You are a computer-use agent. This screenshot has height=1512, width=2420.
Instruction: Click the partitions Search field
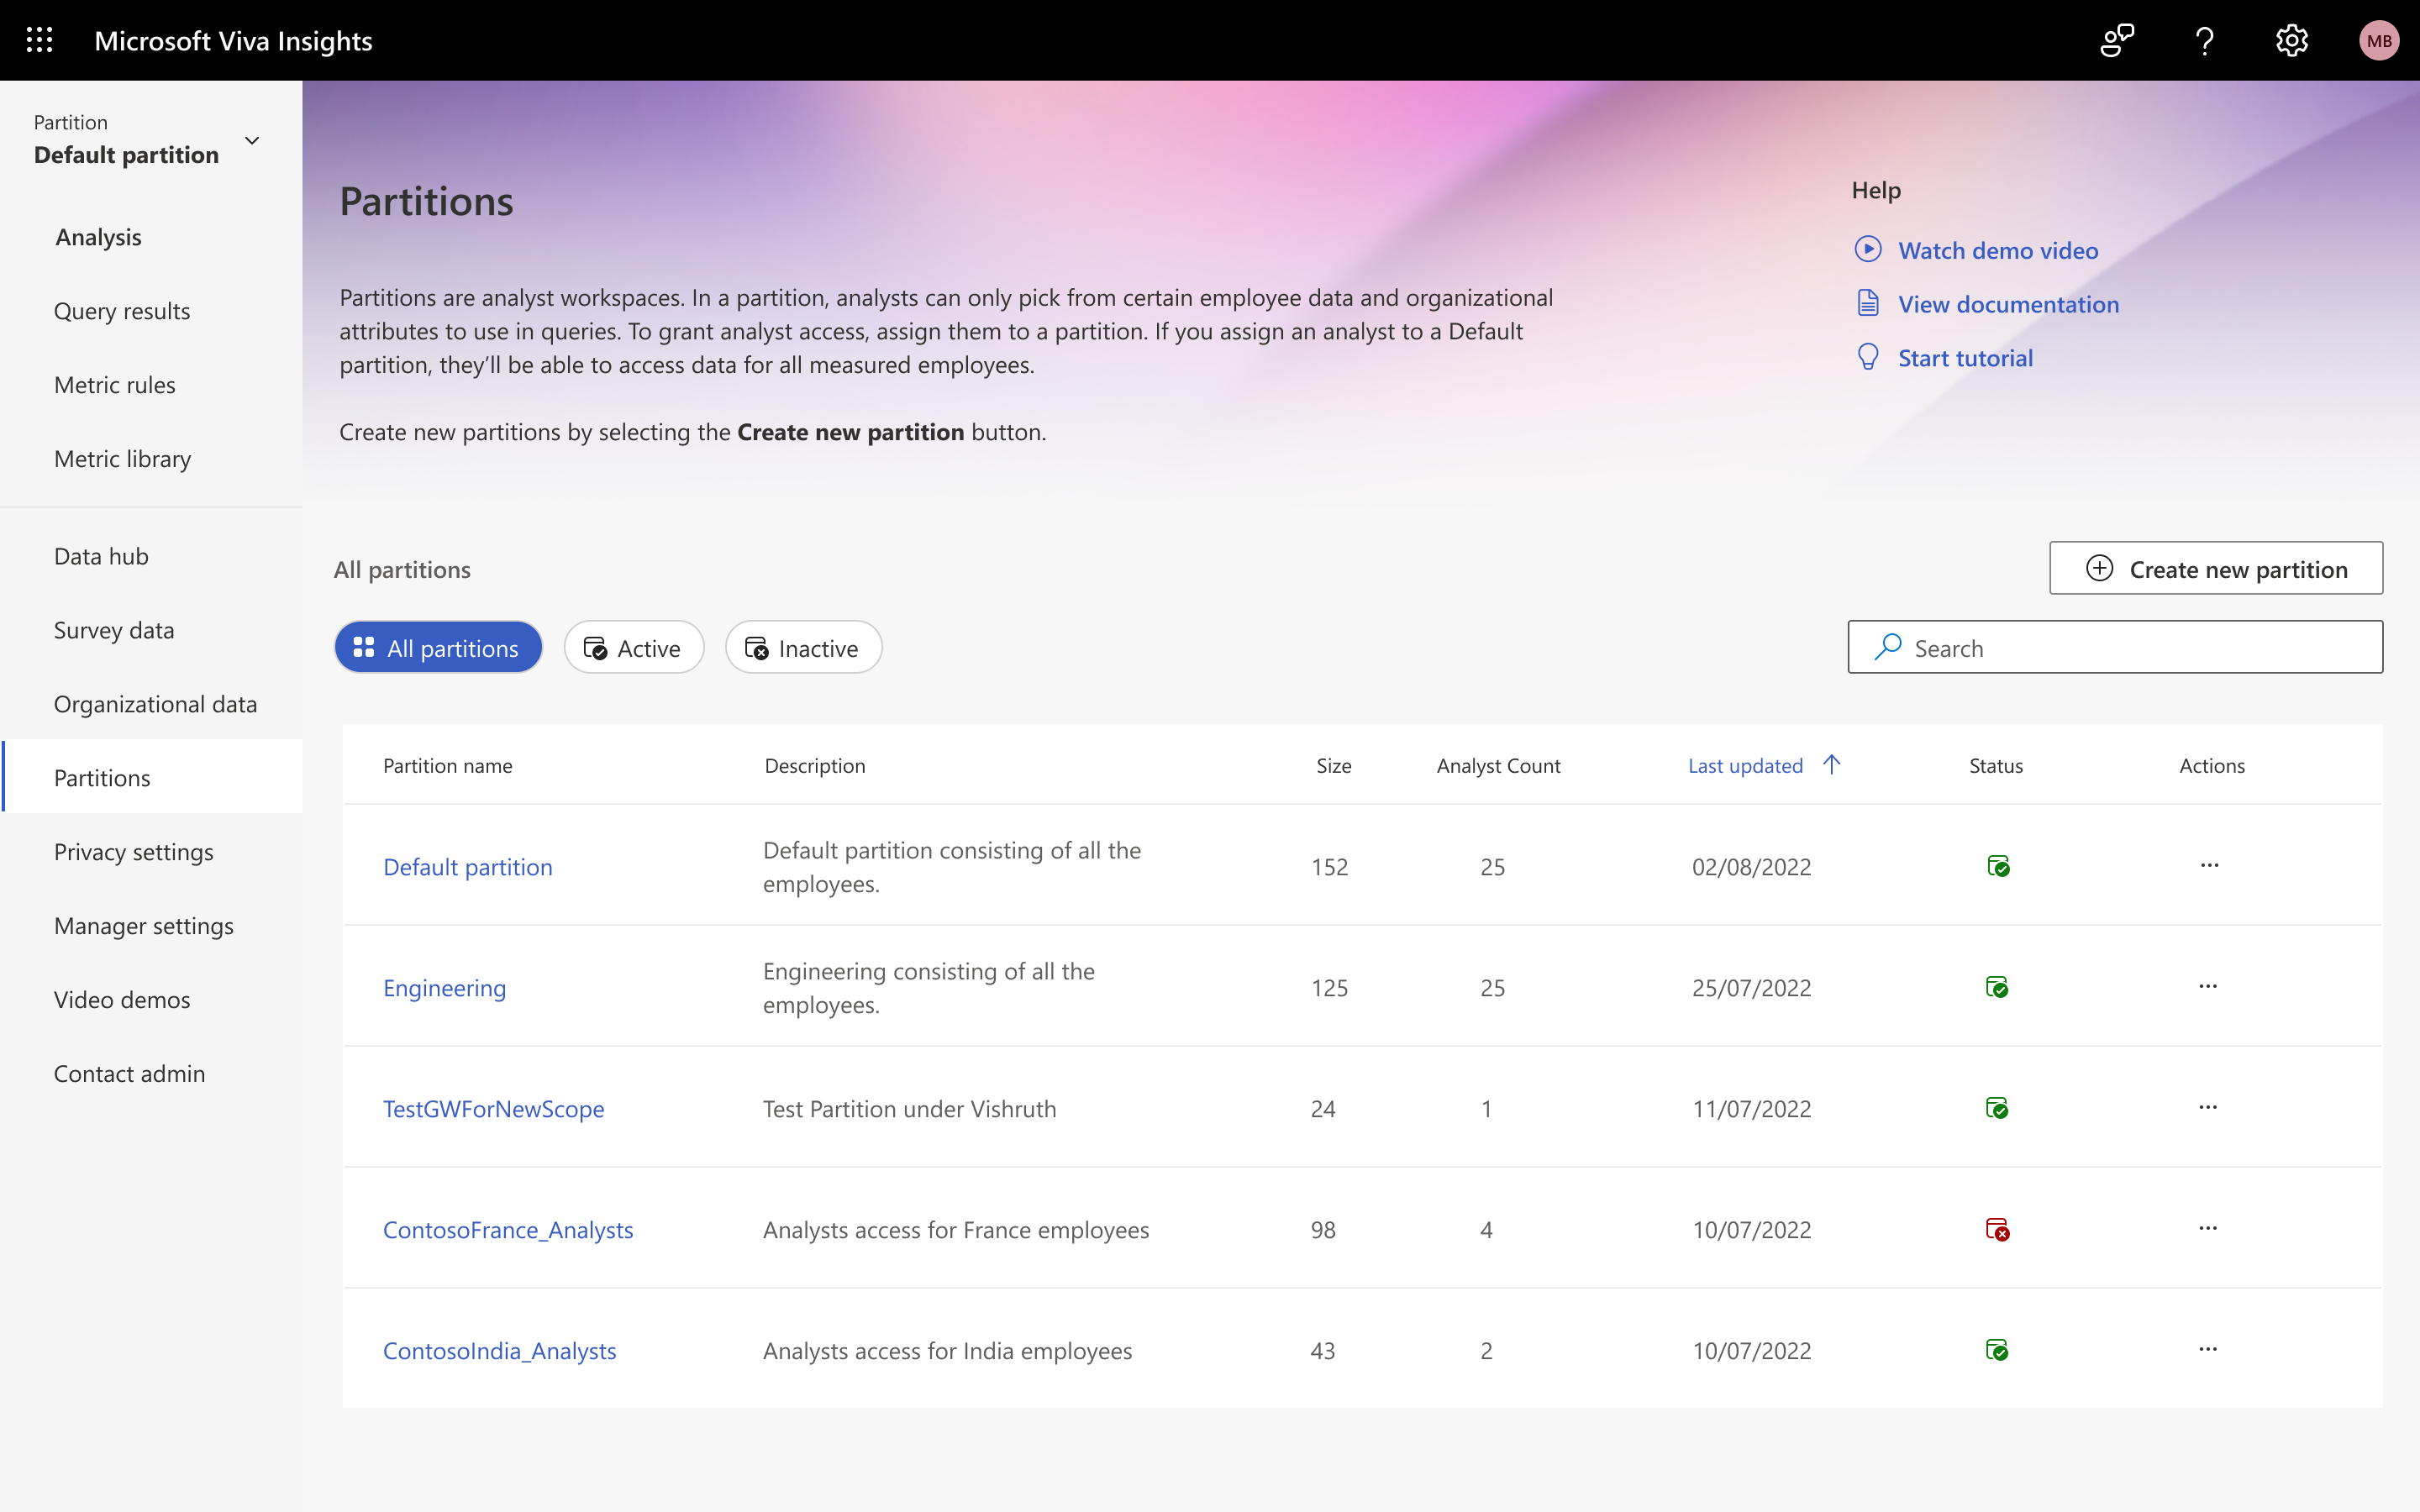(x=2130, y=648)
